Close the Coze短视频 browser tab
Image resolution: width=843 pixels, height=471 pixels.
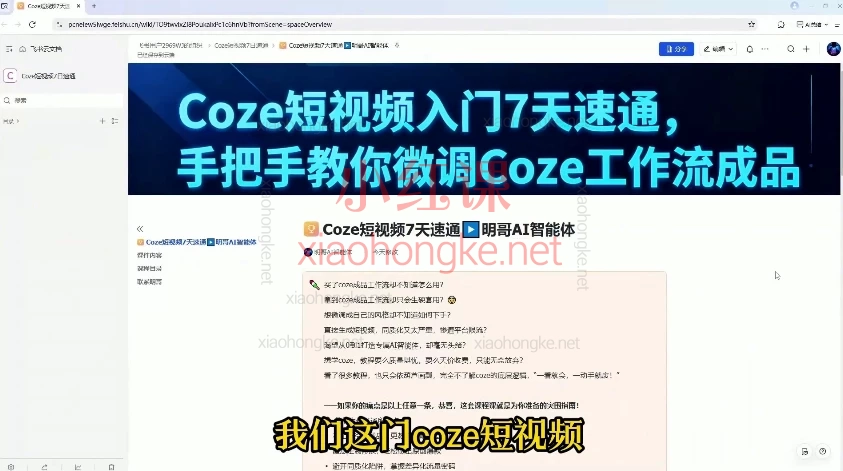click(x=78, y=6)
